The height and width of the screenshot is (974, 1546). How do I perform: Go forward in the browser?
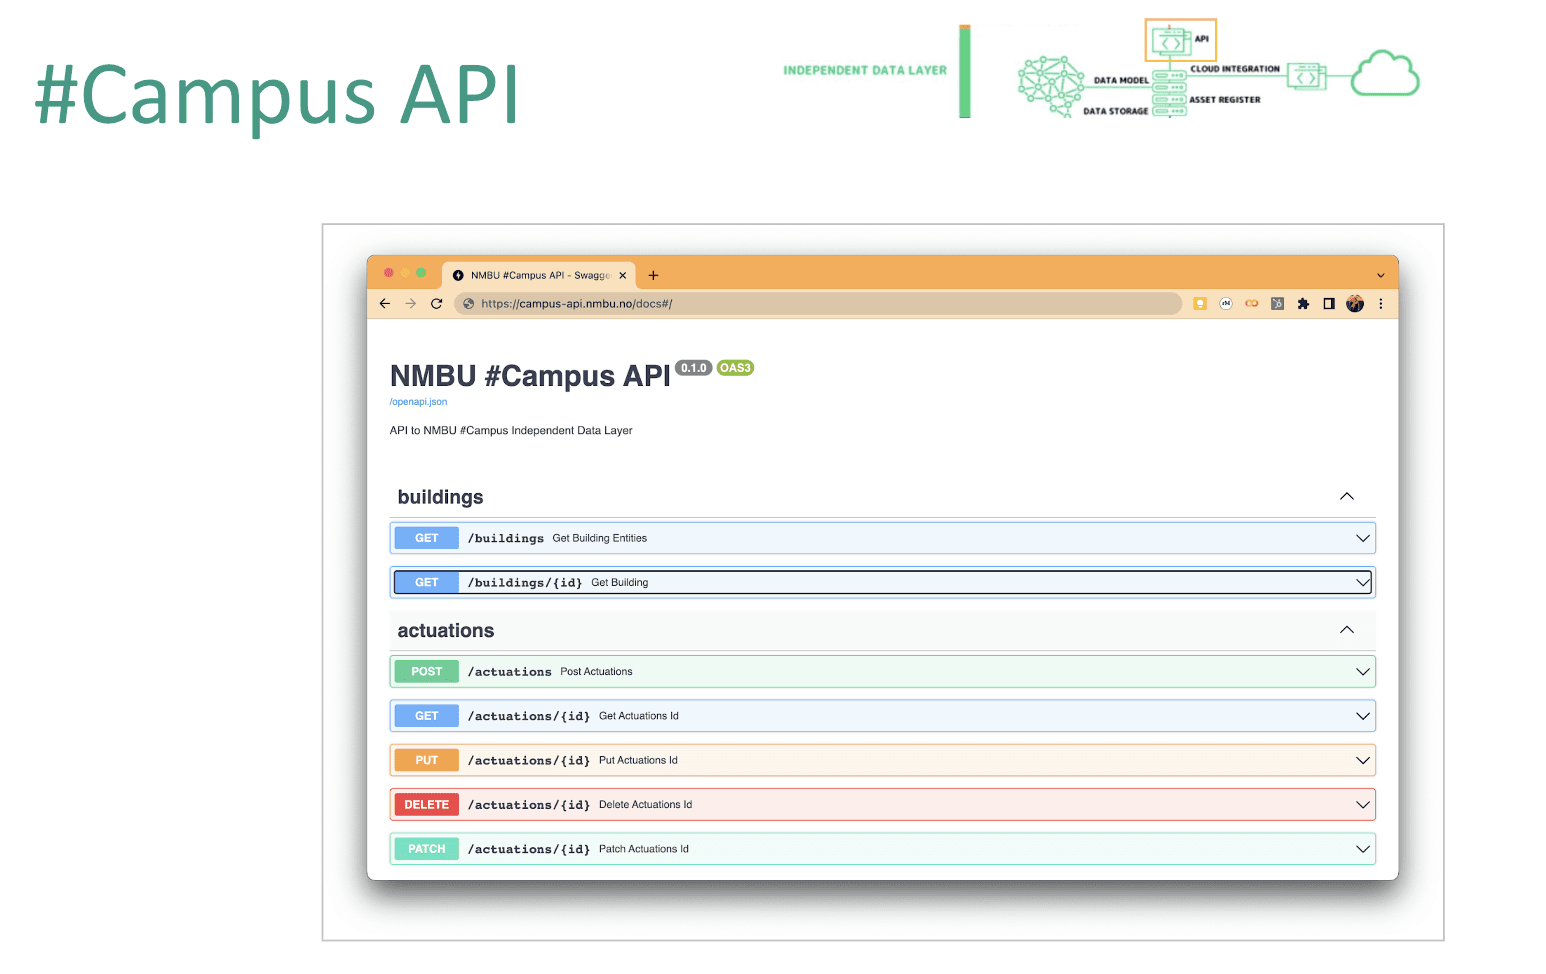(x=411, y=304)
